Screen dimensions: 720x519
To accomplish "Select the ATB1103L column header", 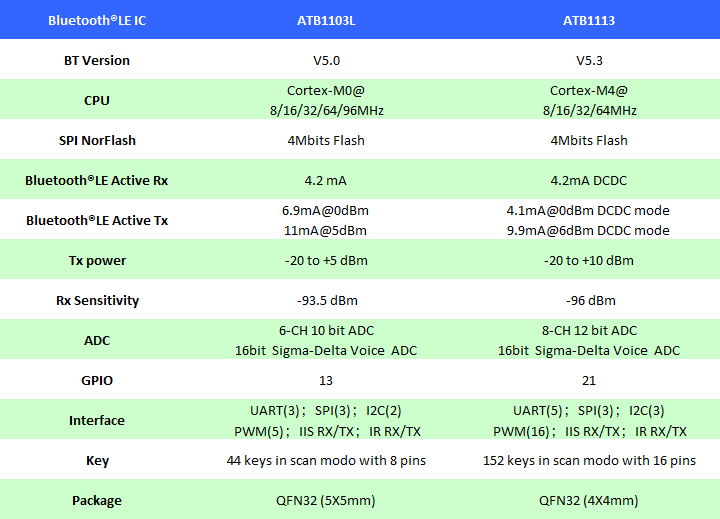I will [x=326, y=20].
